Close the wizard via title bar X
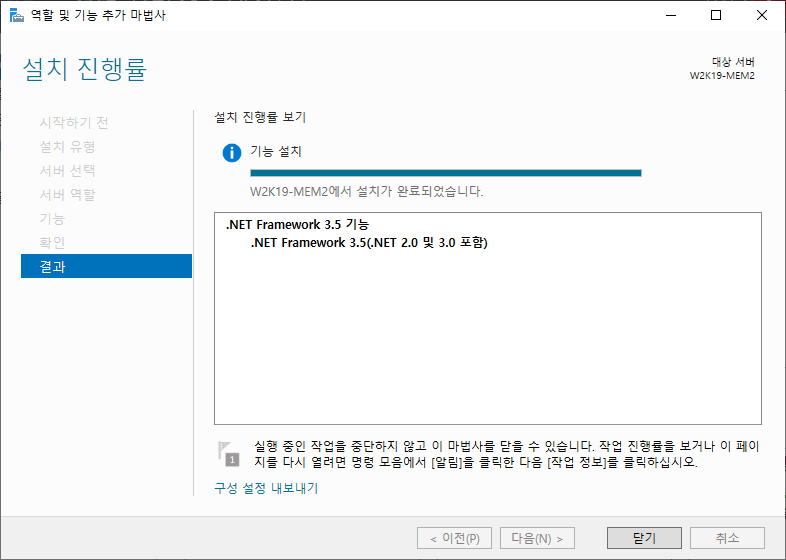 pos(762,15)
